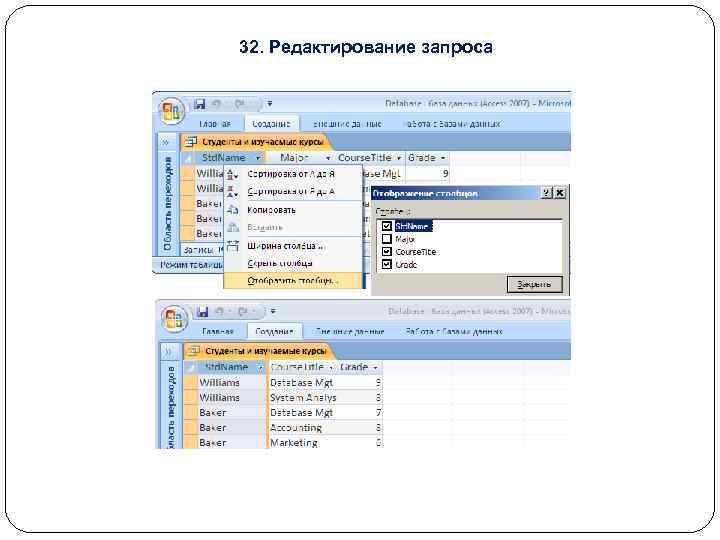
Task: Click the Закрыть button in dialog
Action: [534, 284]
